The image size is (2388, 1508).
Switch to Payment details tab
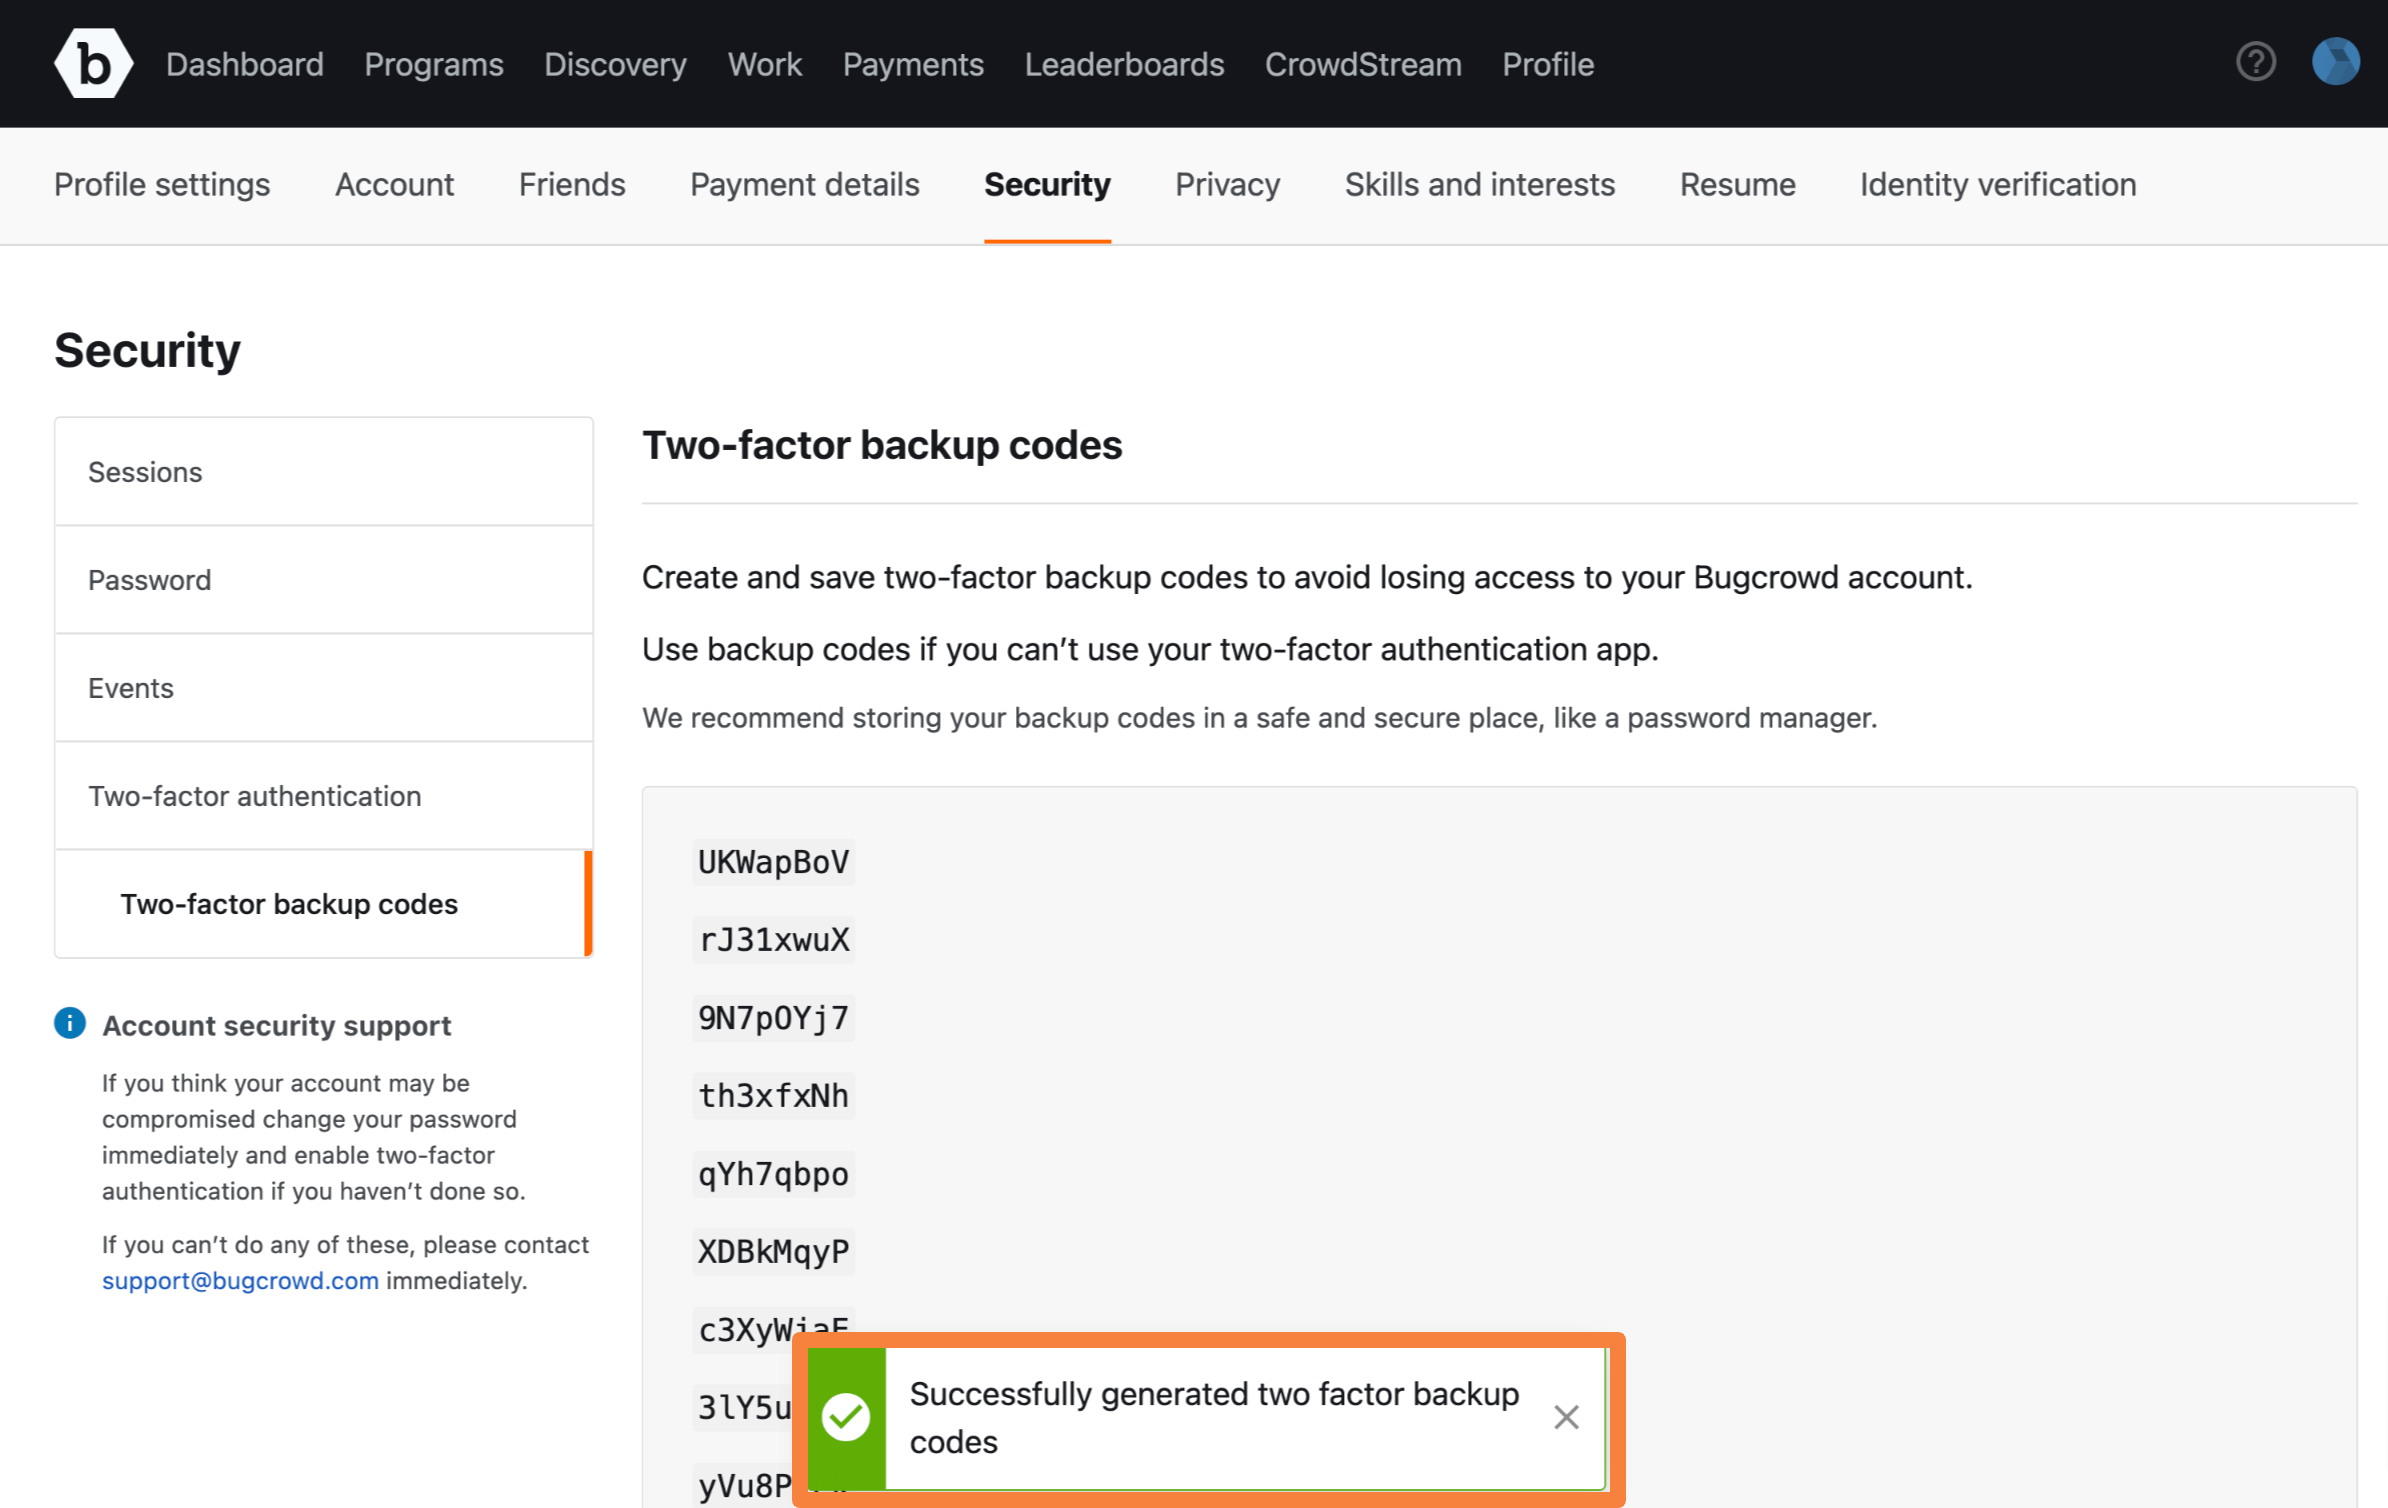[x=805, y=185]
